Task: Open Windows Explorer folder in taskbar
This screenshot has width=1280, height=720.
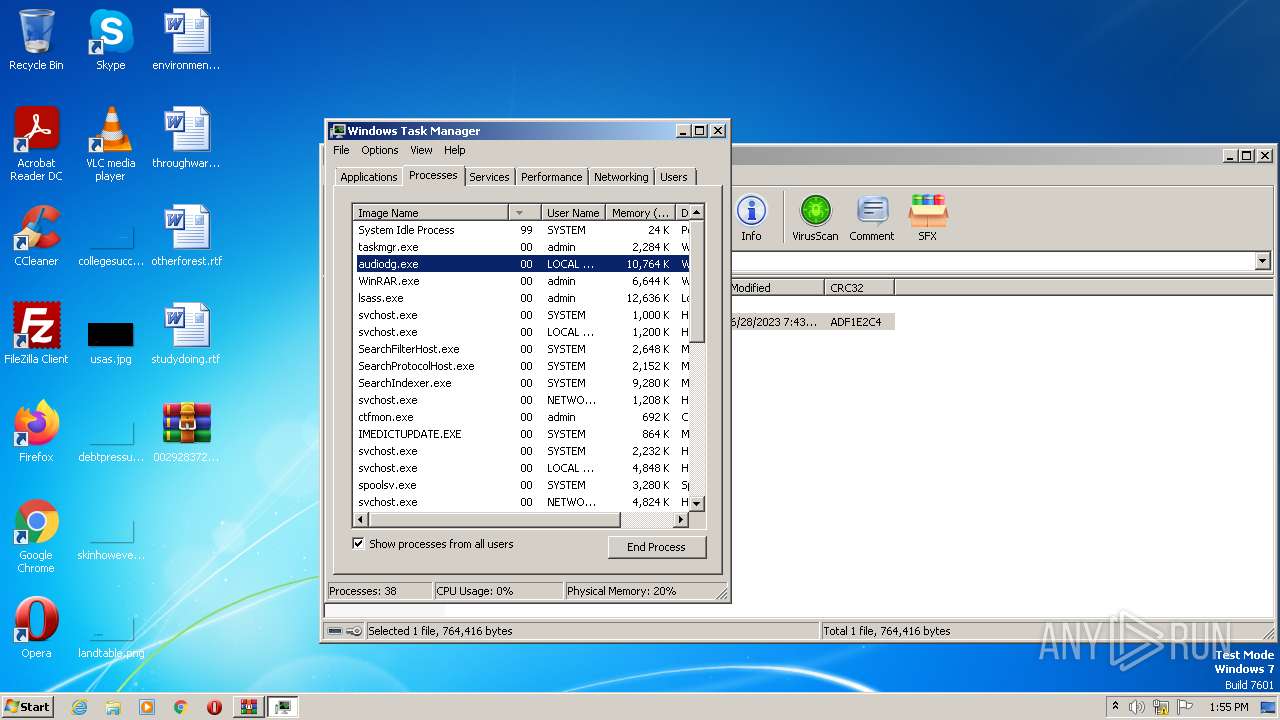Action: point(113,707)
